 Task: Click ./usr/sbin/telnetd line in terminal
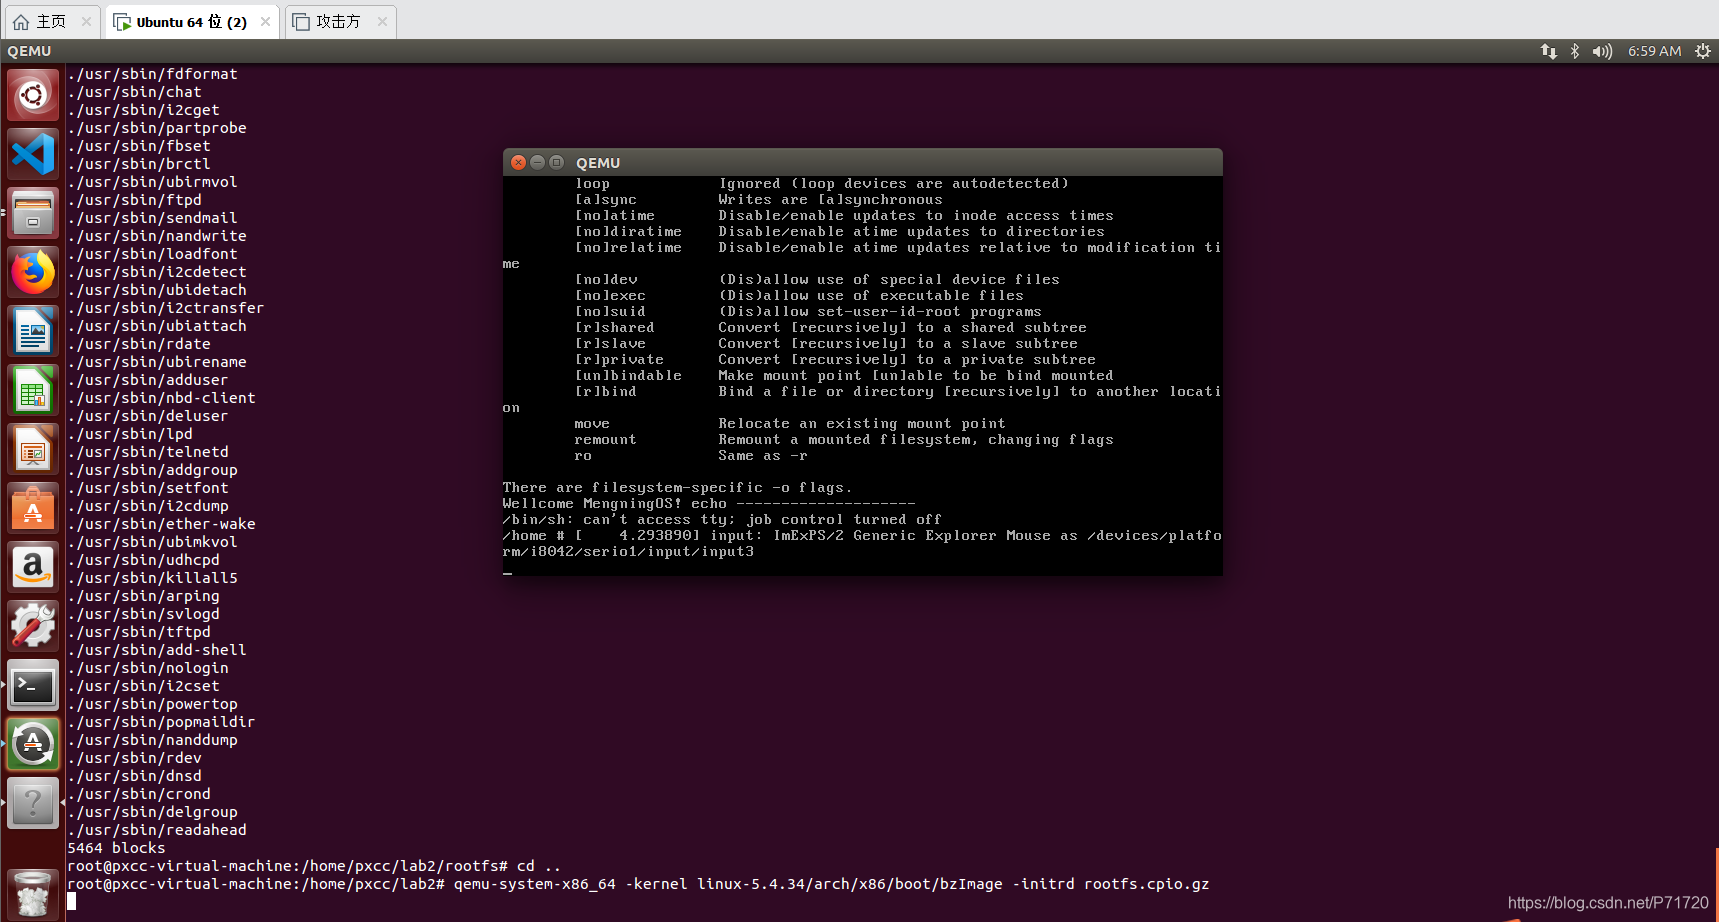[x=148, y=452]
